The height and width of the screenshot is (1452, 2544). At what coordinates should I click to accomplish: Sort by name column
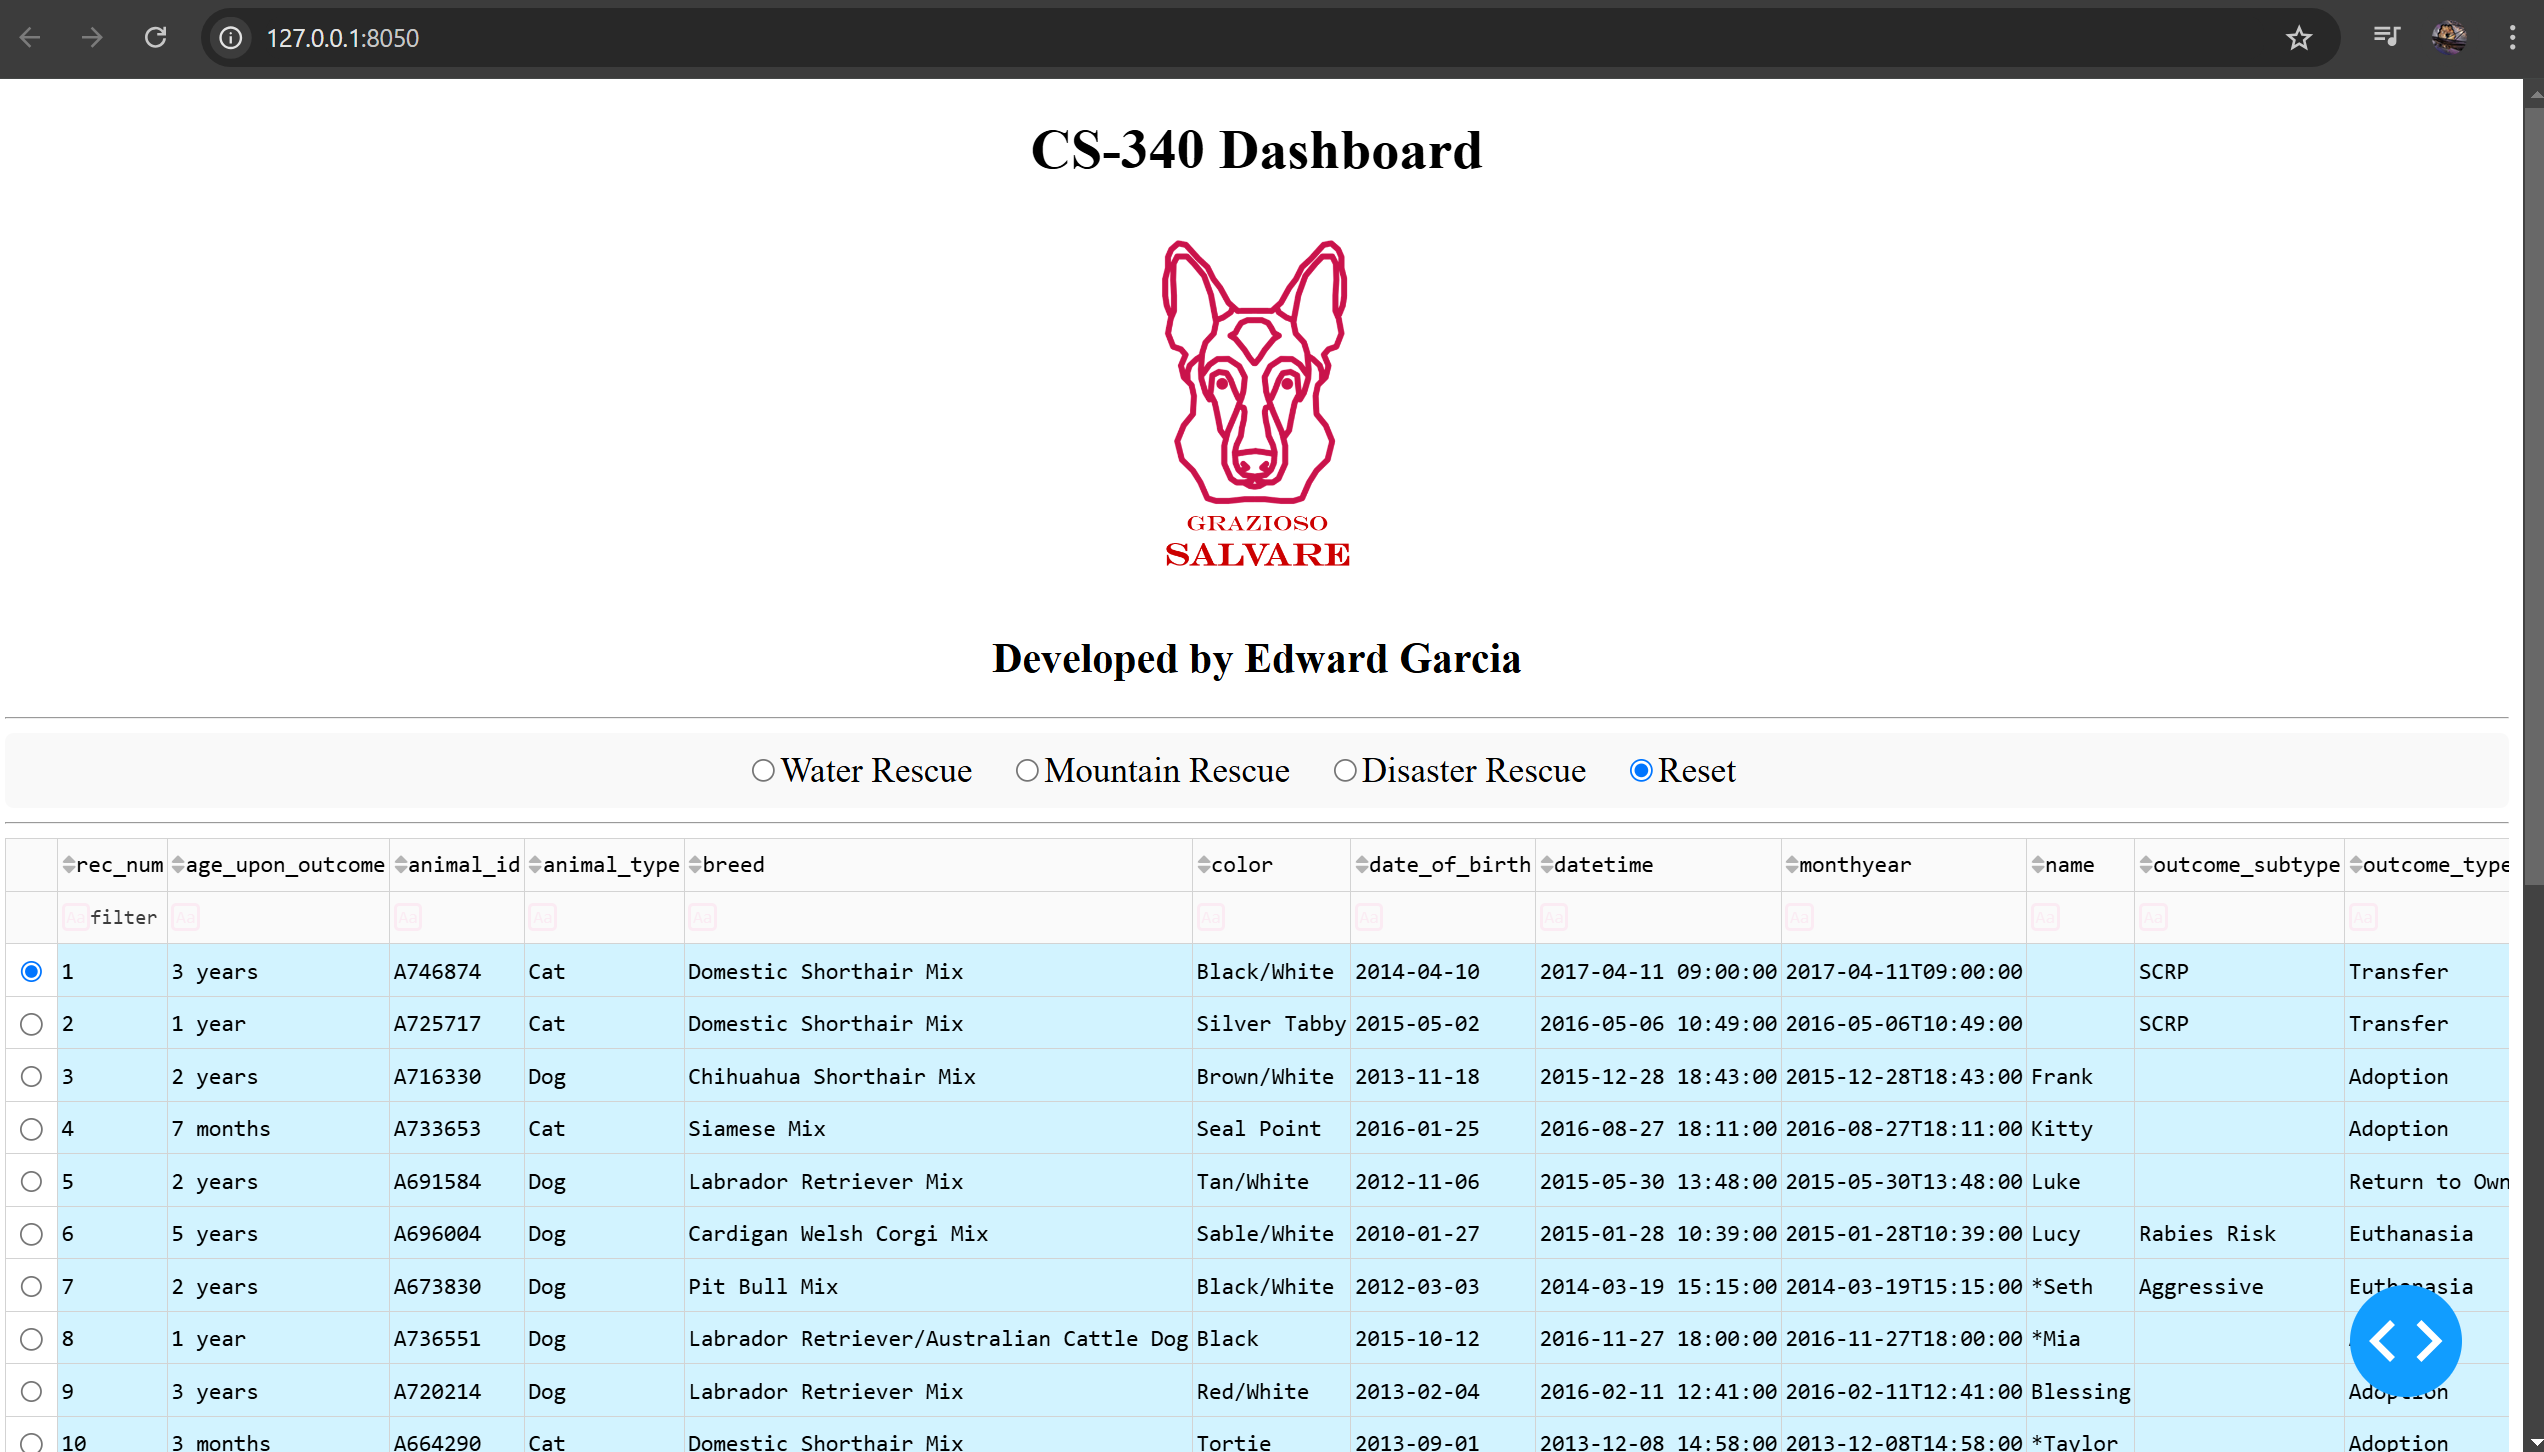[2038, 865]
